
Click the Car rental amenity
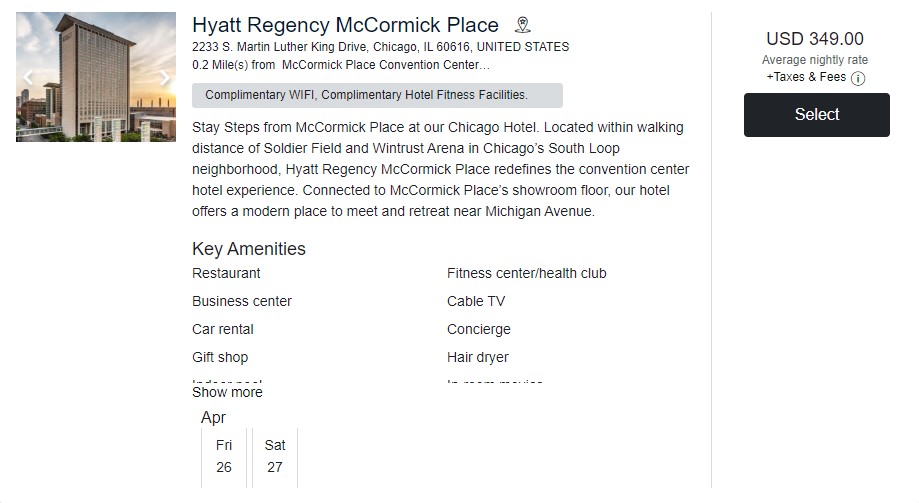[x=223, y=329]
